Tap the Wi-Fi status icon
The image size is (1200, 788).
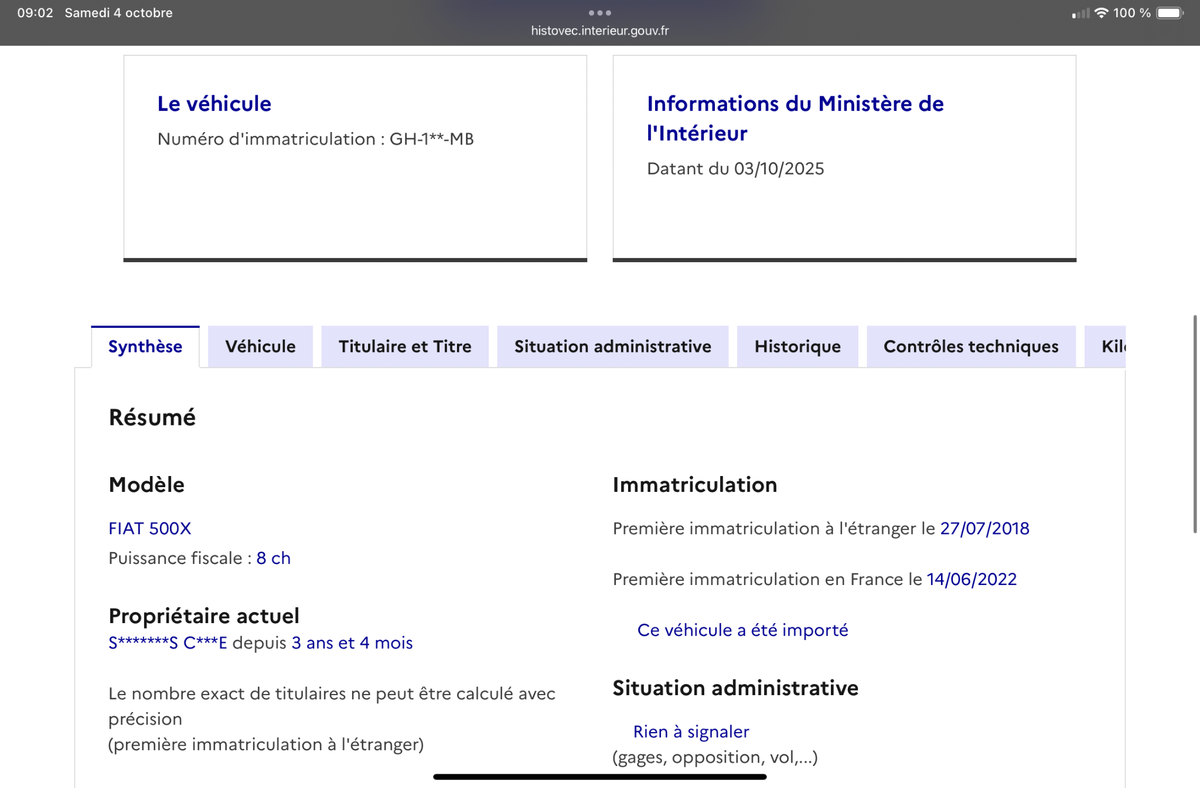pyautogui.click(x=1101, y=13)
